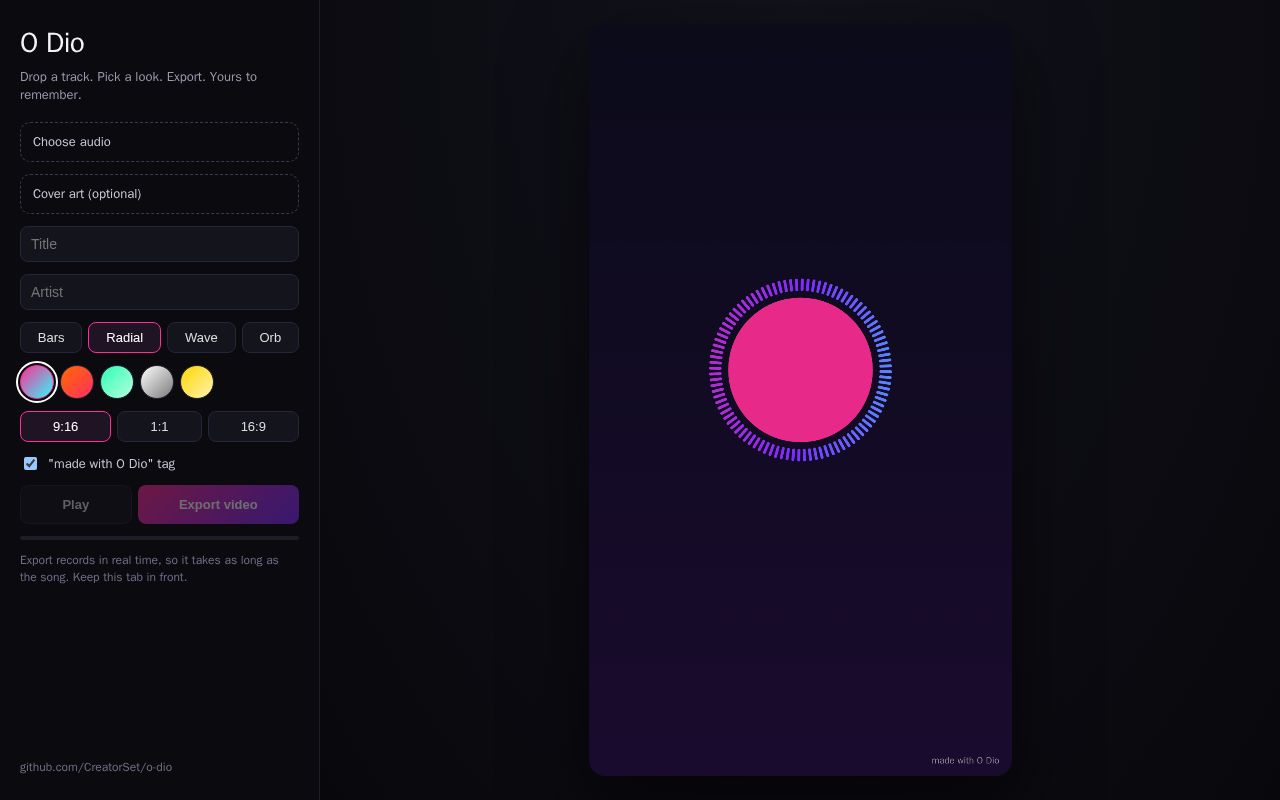Choose the orange-red color theme
The width and height of the screenshot is (1280, 800).
[77, 382]
